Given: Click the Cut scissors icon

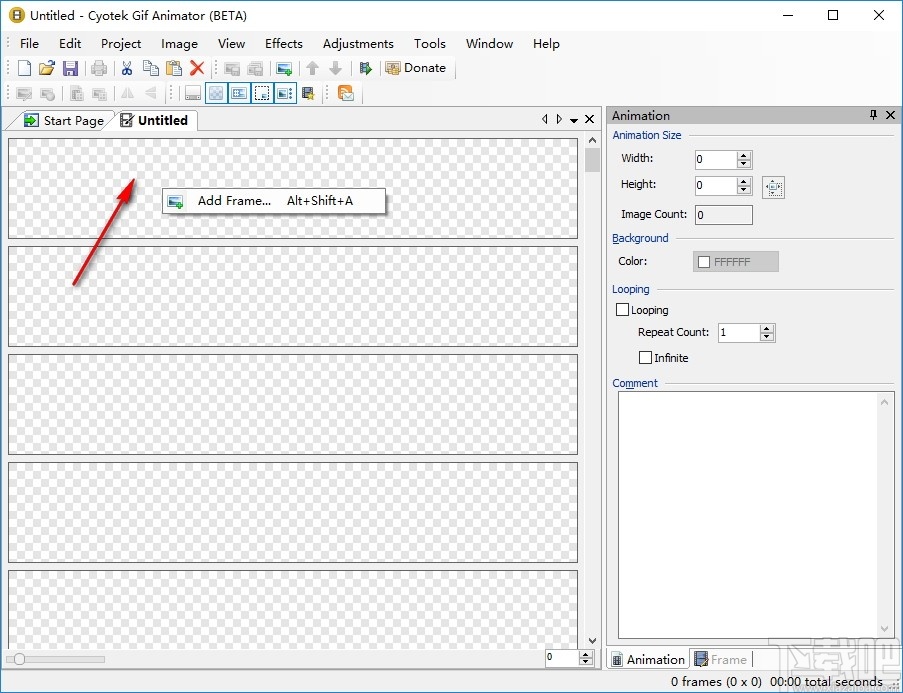Looking at the screenshot, I should [x=127, y=68].
